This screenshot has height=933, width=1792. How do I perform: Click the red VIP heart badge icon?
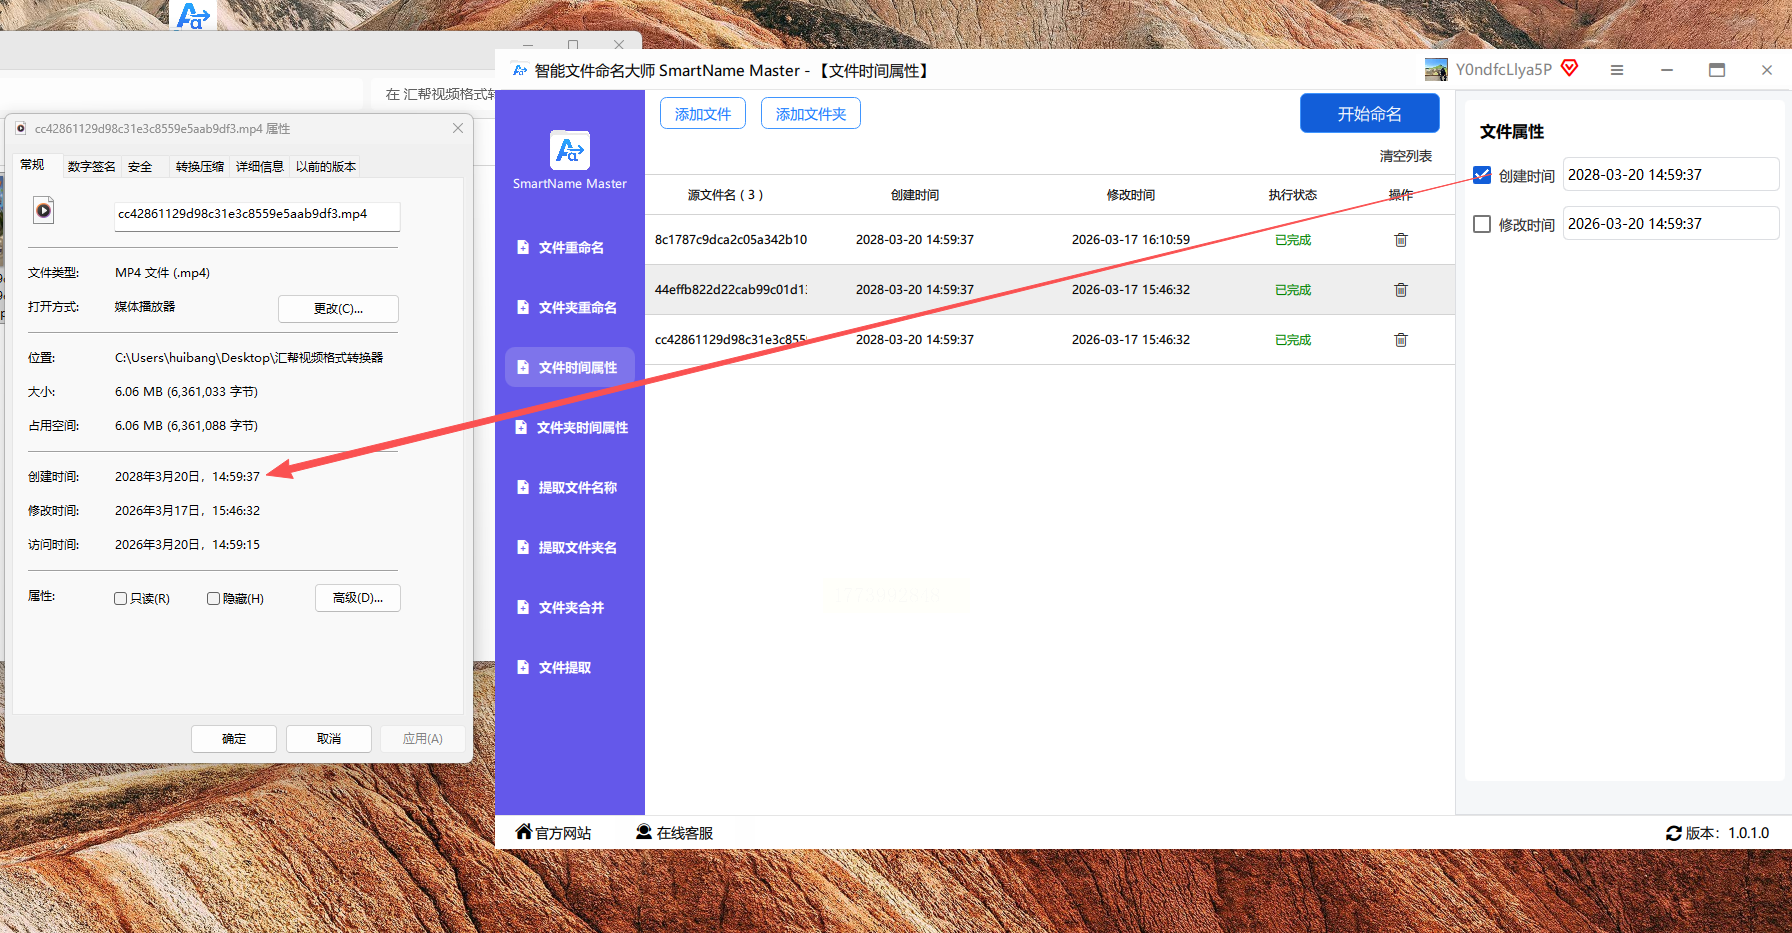(1570, 68)
